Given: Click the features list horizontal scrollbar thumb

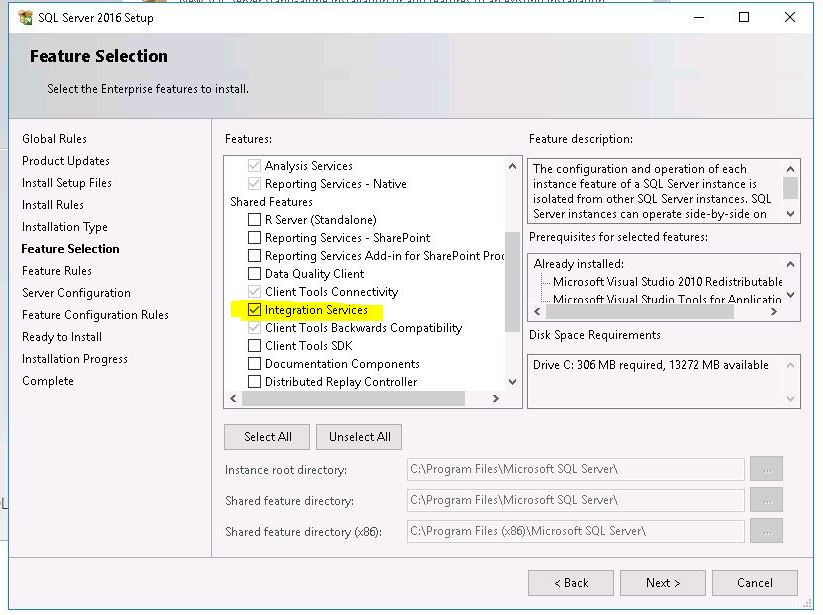Looking at the screenshot, I should [353, 399].
